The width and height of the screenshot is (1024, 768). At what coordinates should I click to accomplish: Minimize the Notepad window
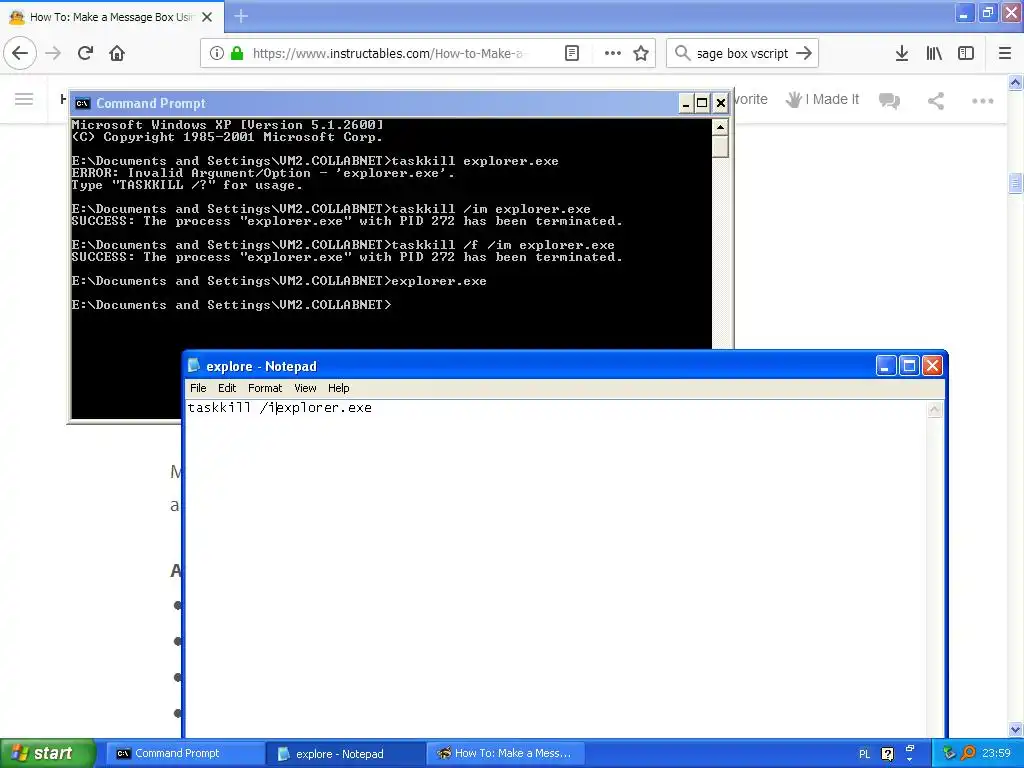click(886, 366)
